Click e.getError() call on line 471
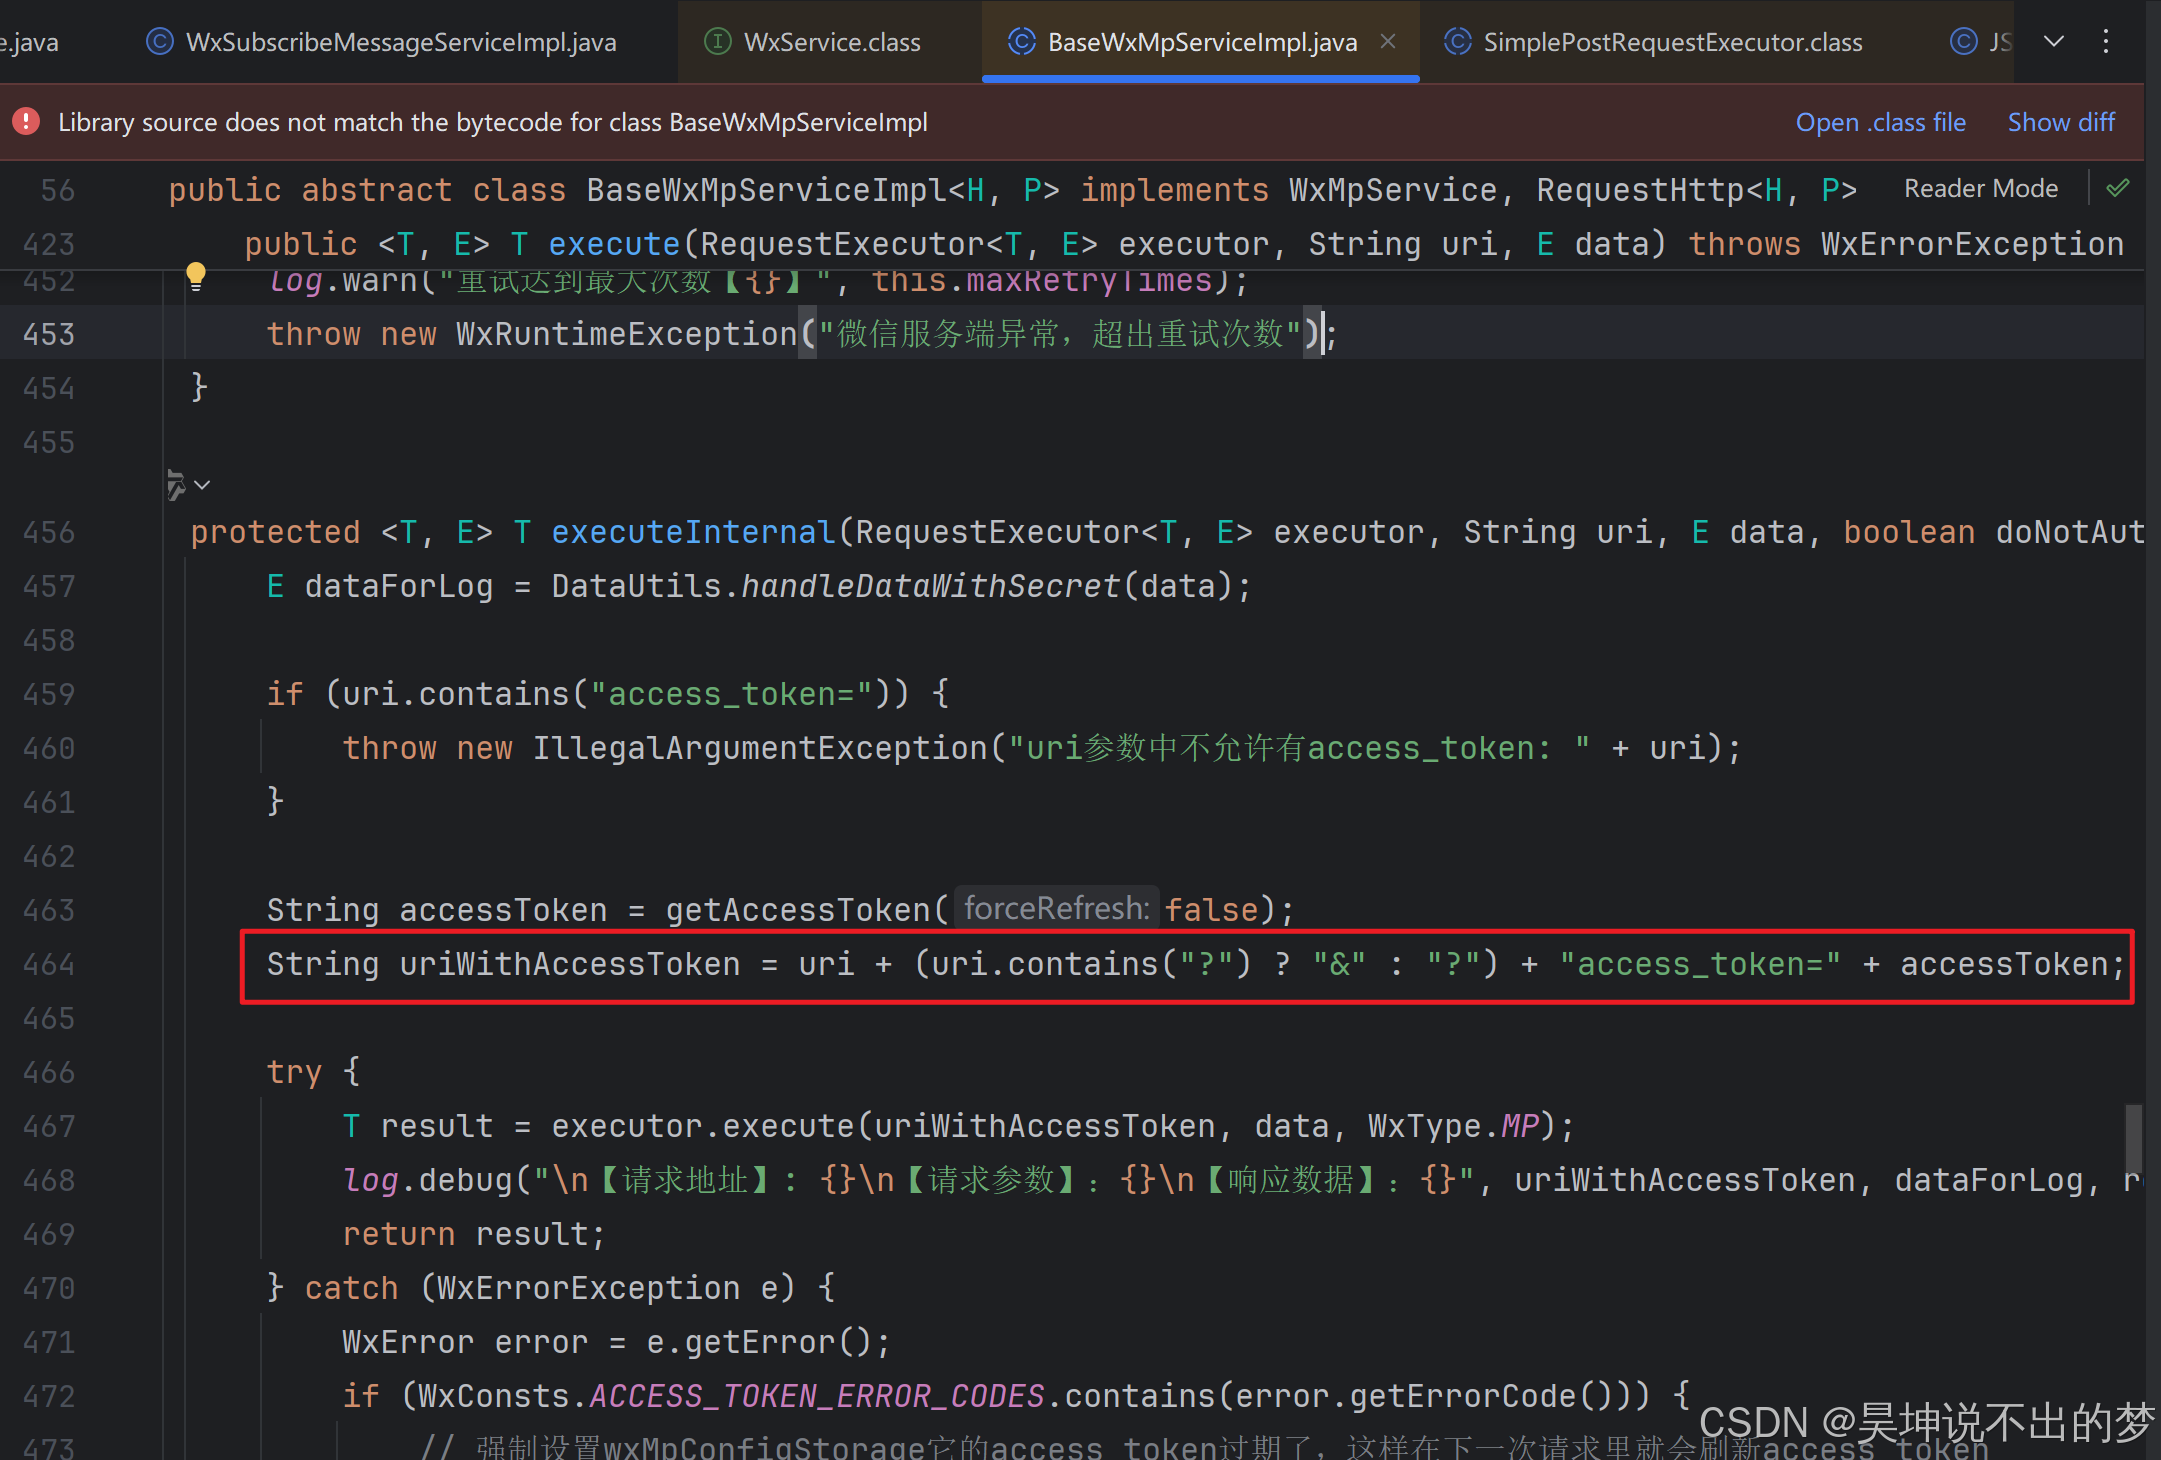The height and width of the screenshot is (1460, 2161). tap(768, 1342)
